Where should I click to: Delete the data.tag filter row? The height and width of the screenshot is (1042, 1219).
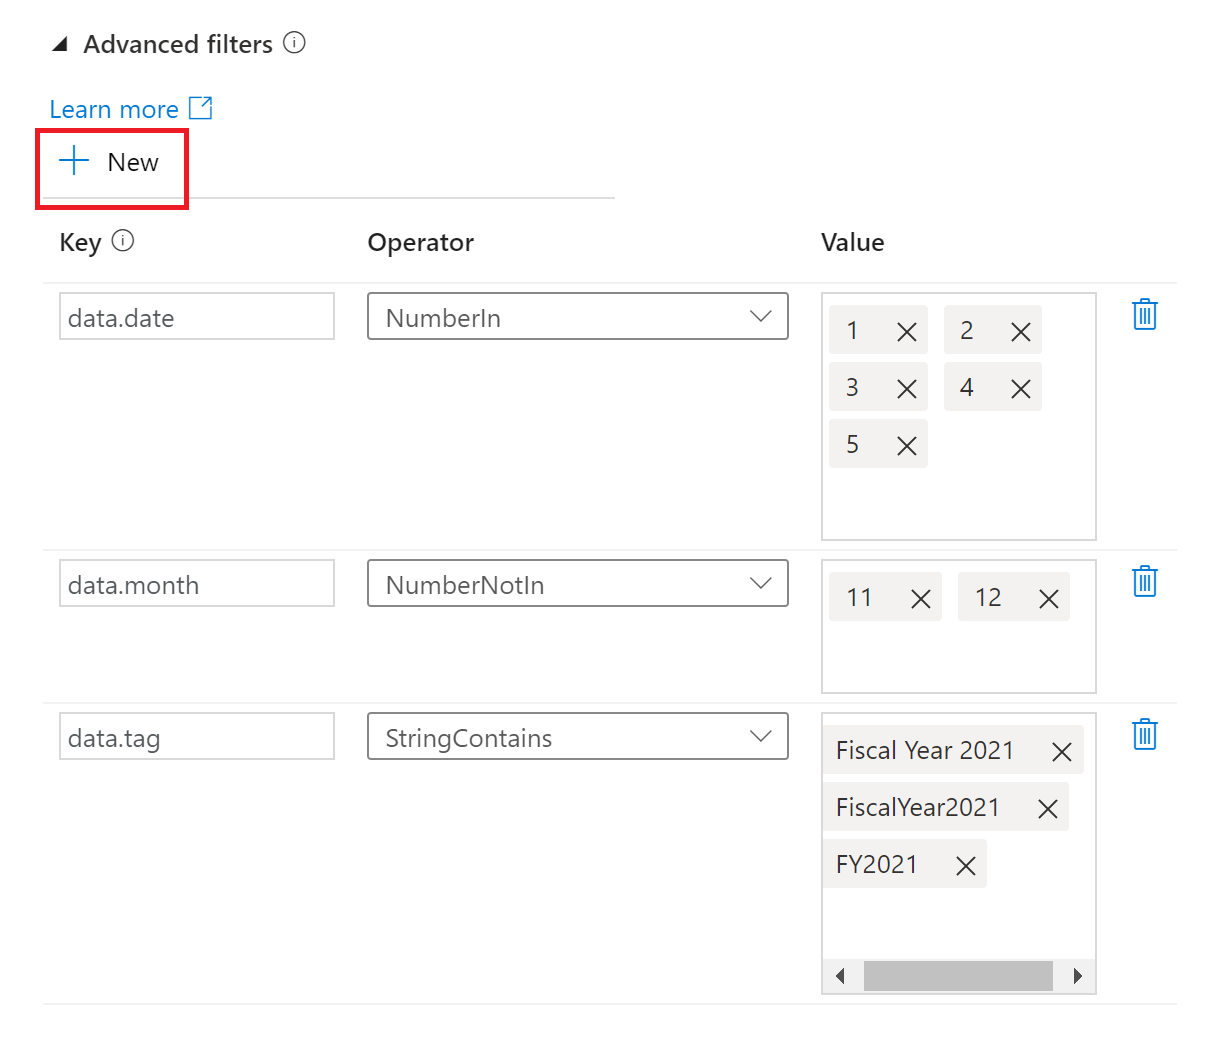[x=1144, y=734]
